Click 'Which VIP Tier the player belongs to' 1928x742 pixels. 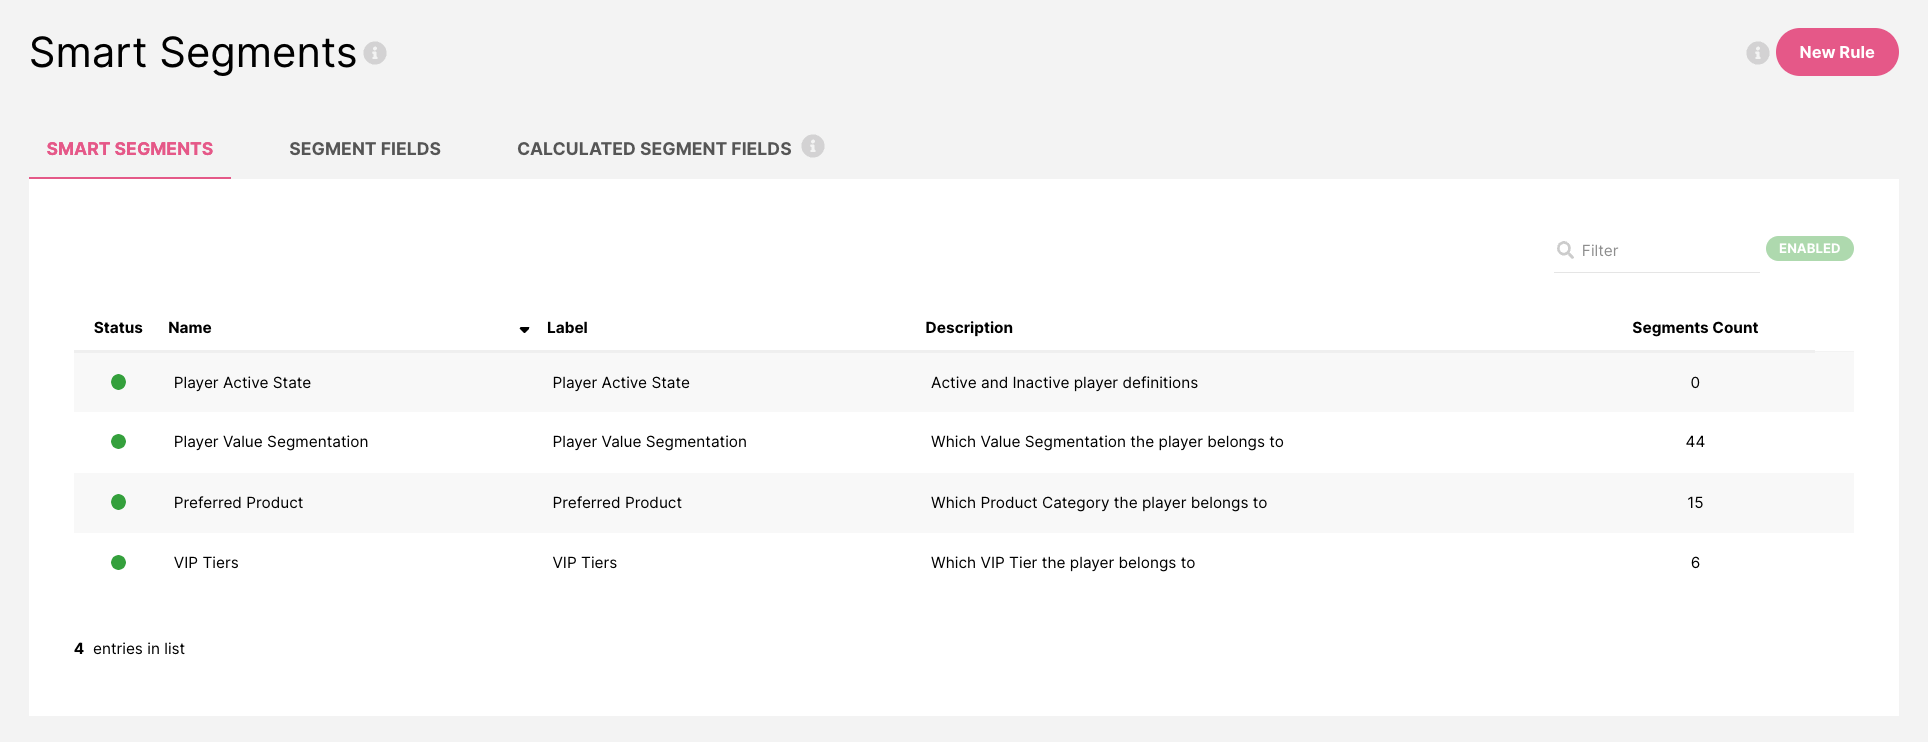coord(1063,562)
